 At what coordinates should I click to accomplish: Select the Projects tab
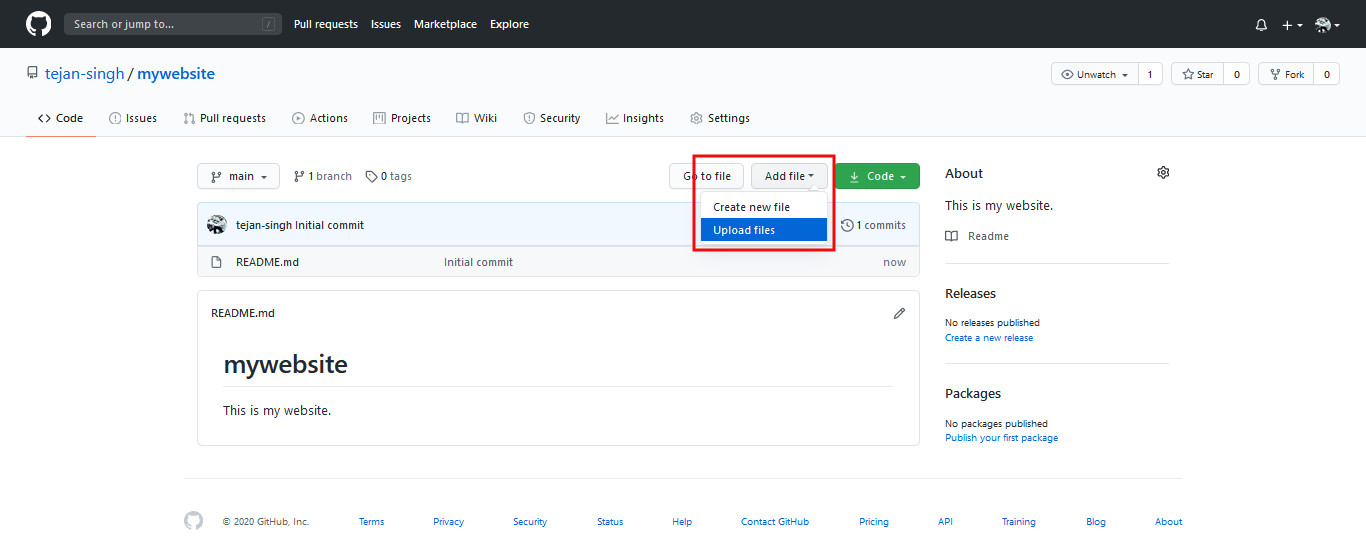coord(402,118)
